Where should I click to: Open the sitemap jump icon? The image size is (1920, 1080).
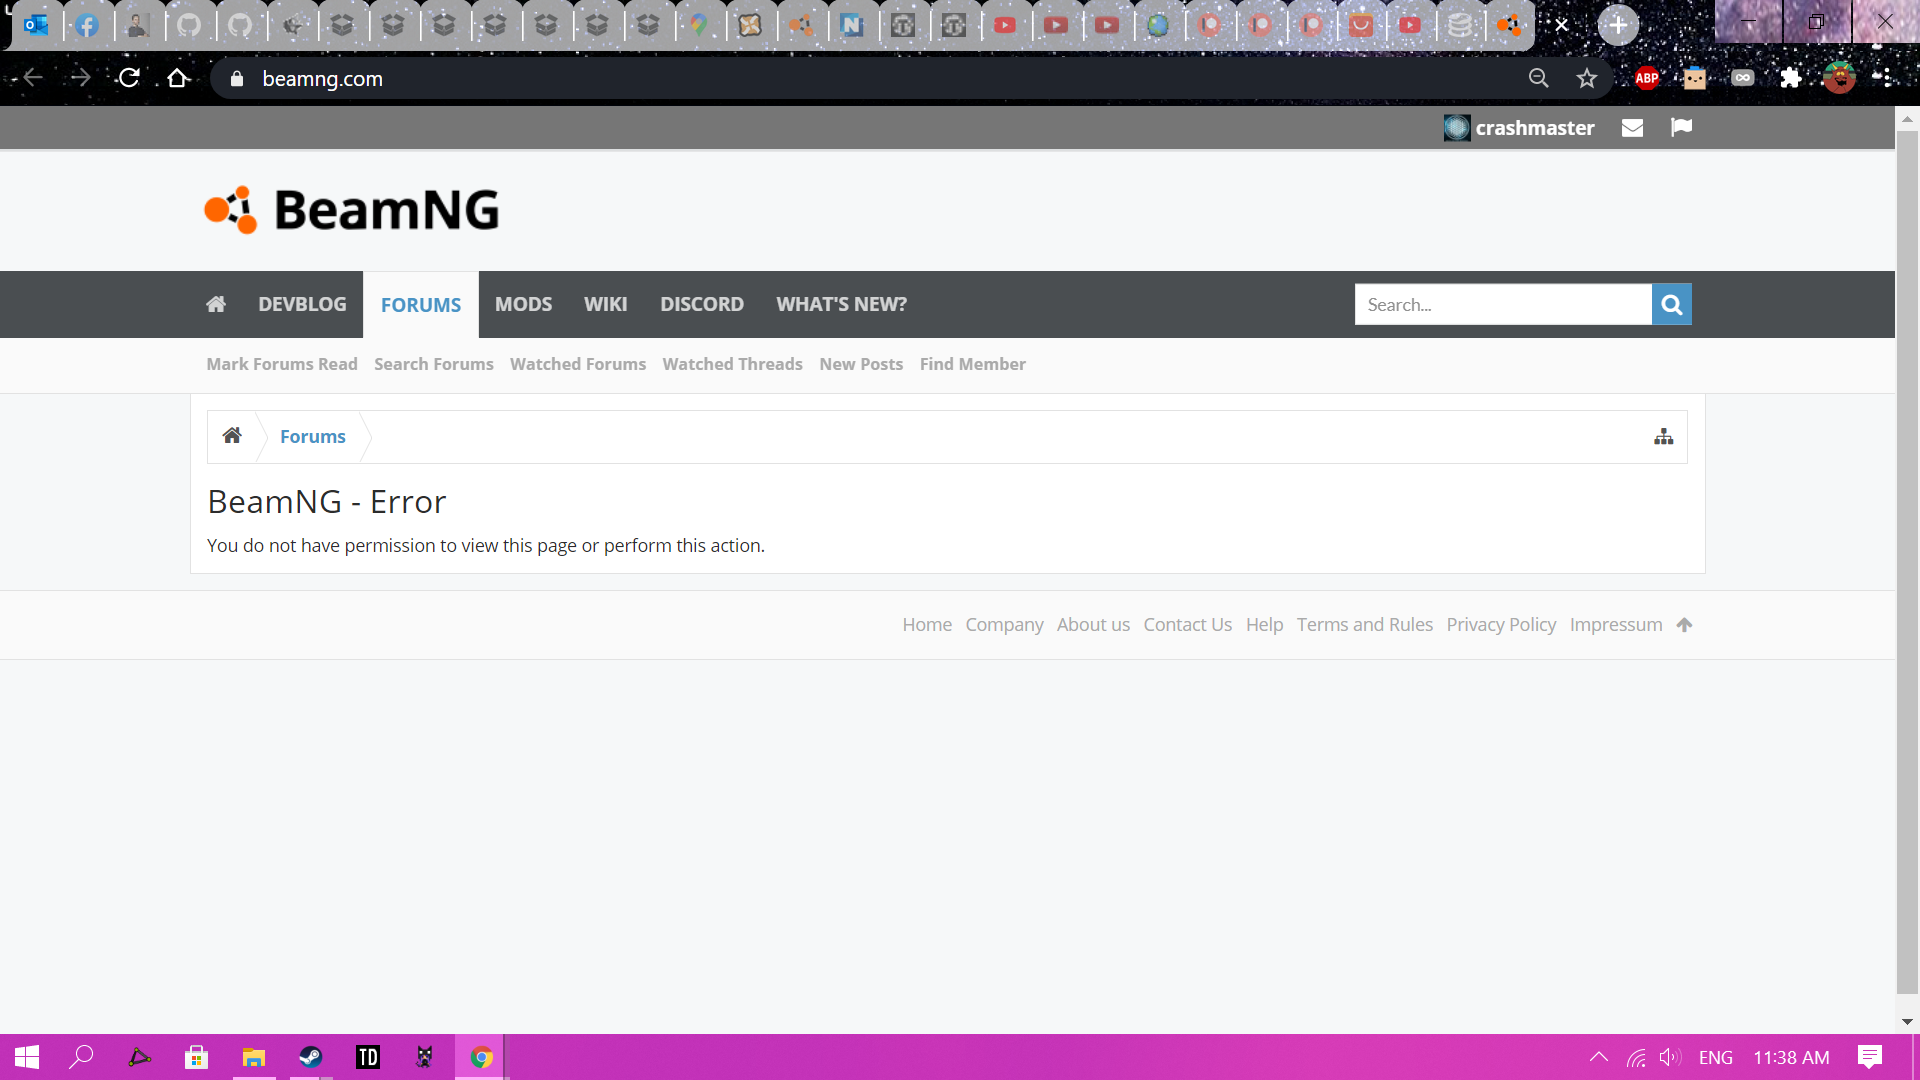(x=1663, y=437)
